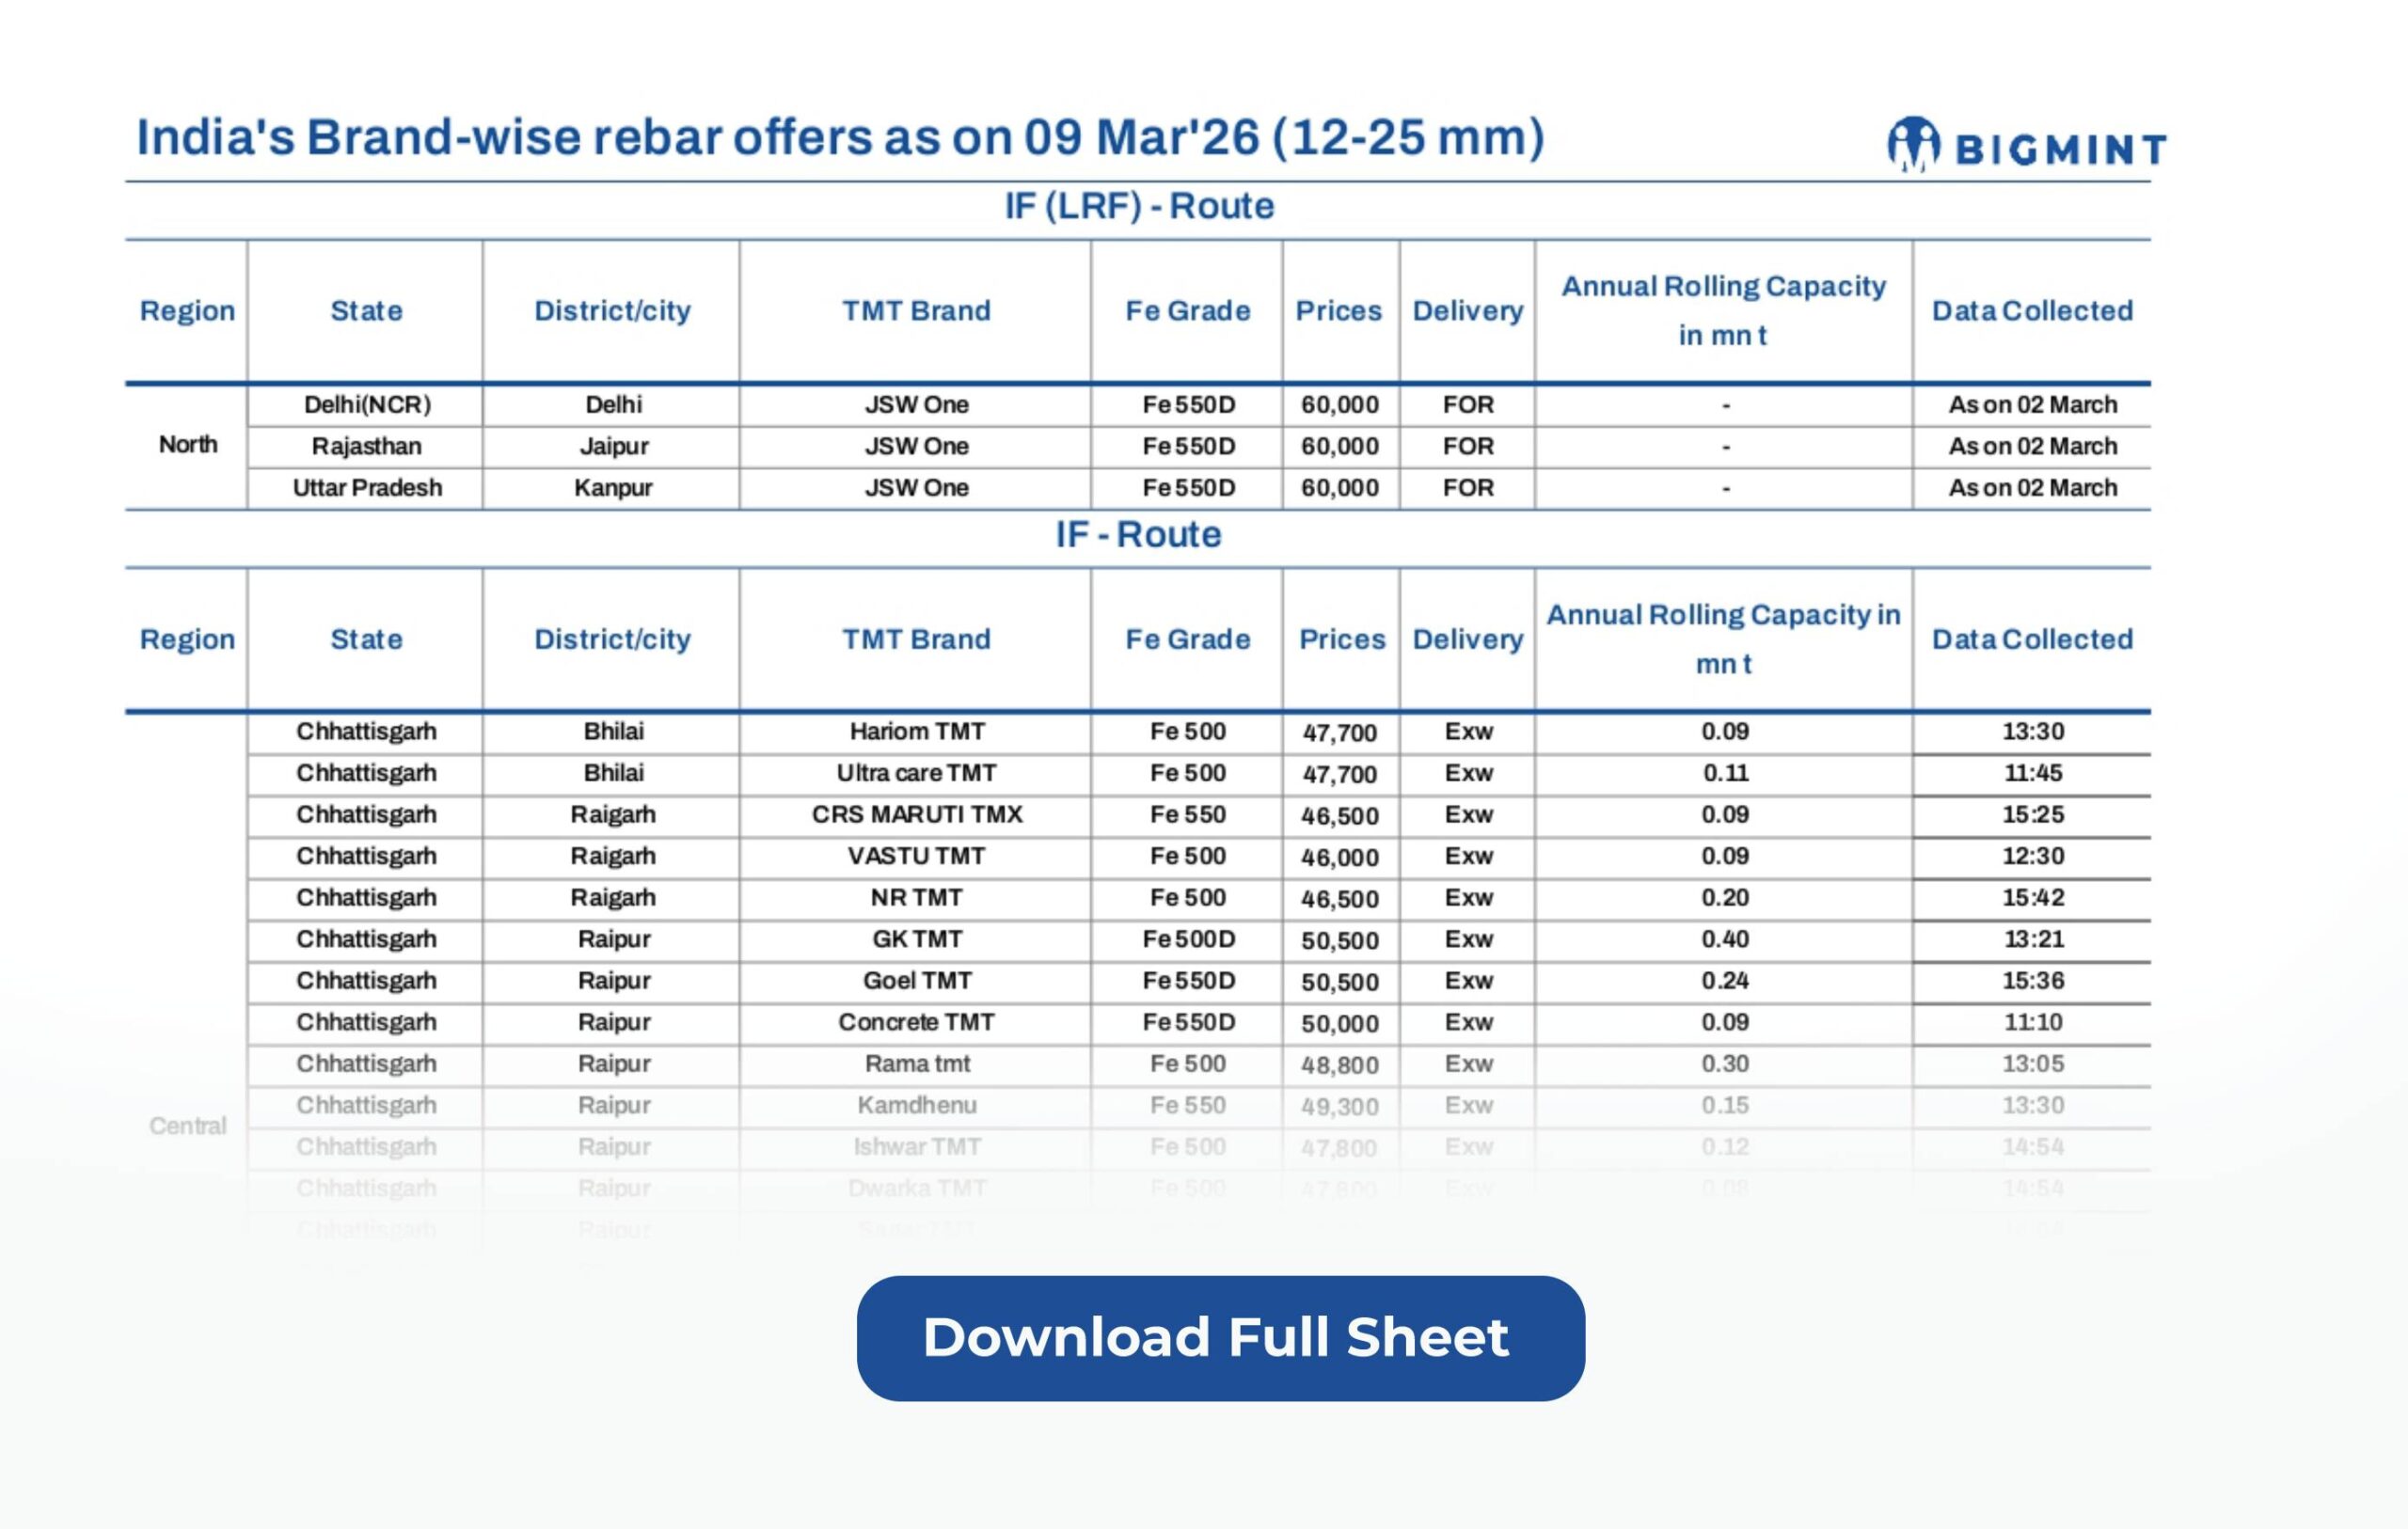Select the Hariom TMT brand cell

(x=916, y=731)
